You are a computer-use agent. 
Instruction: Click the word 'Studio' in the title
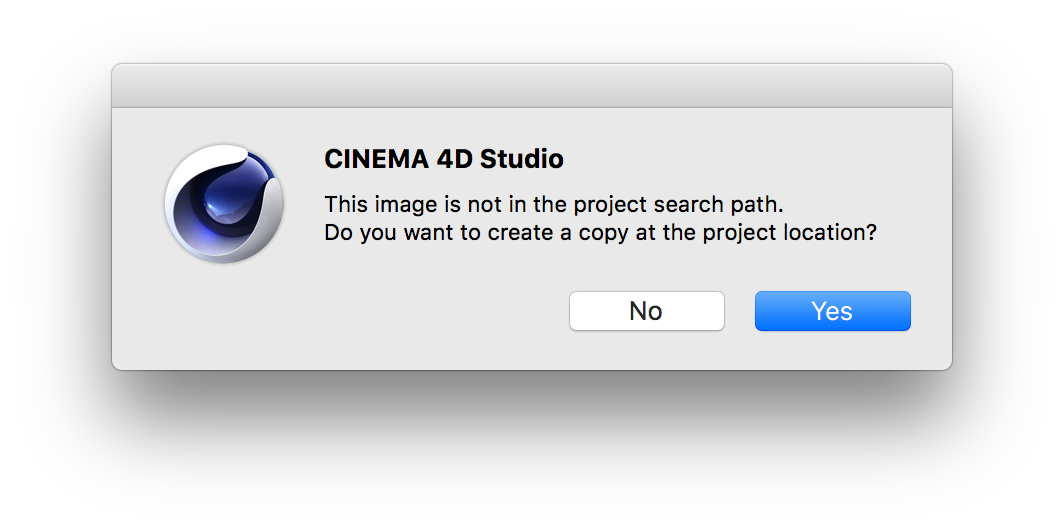(522, 159)
